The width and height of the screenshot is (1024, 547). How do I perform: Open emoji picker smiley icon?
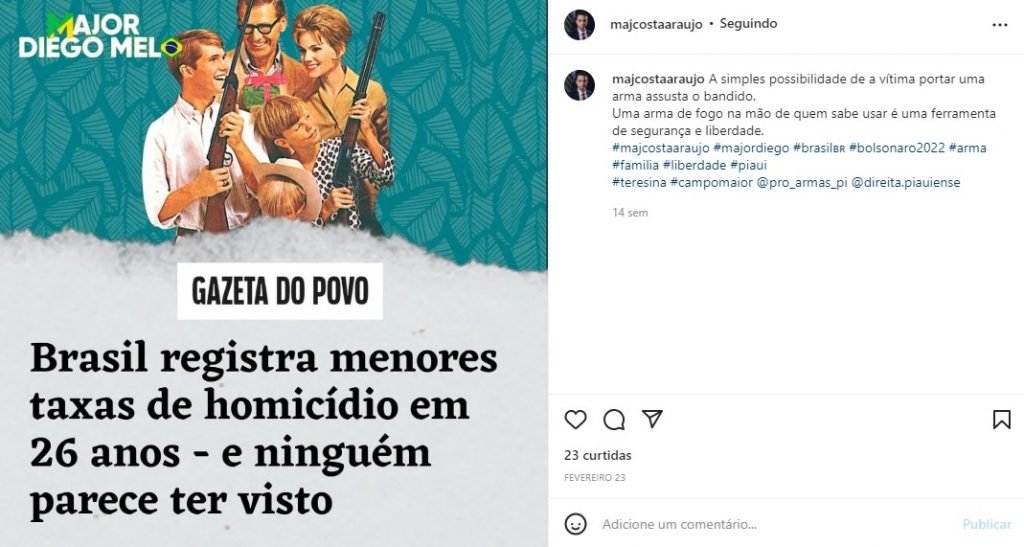pos(575,524)
